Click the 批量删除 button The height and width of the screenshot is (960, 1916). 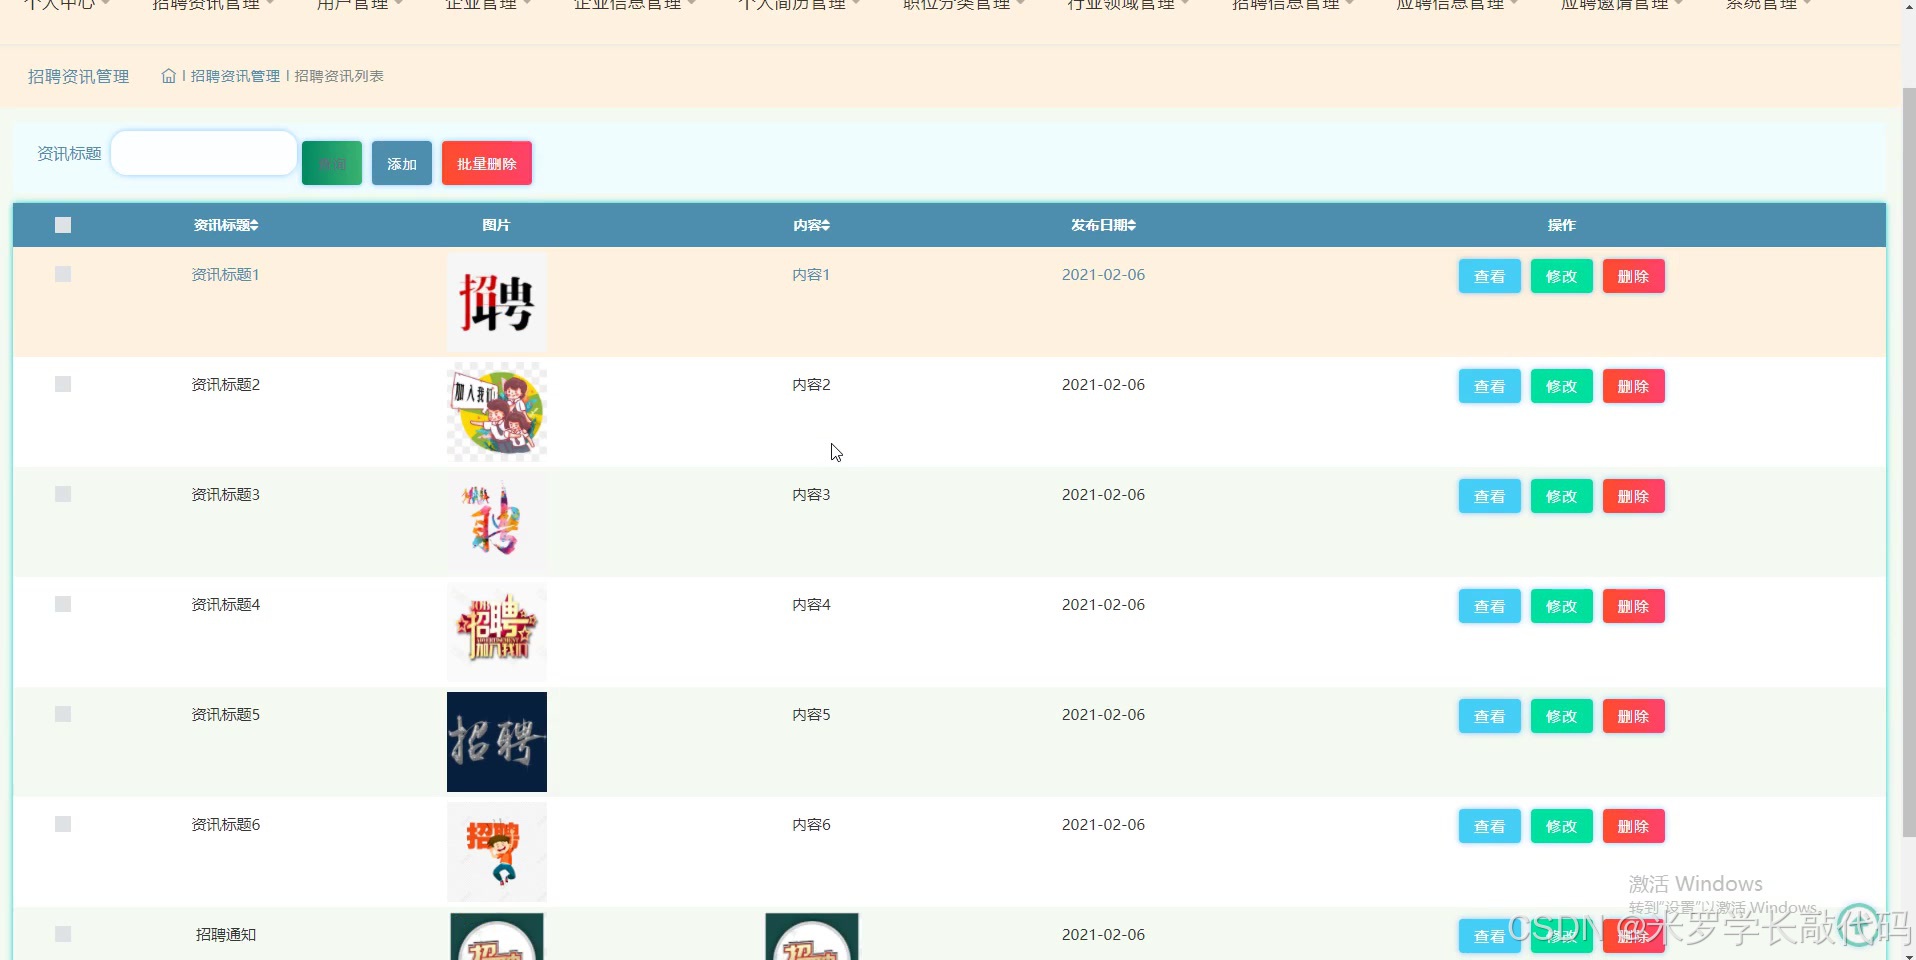click(x=487, y=163)
